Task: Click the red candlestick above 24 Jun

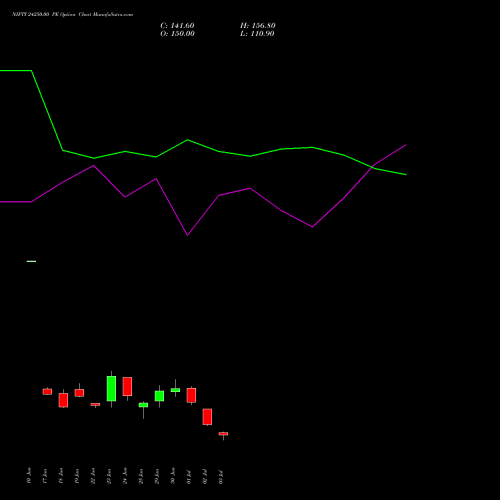Action: point(127,387)
